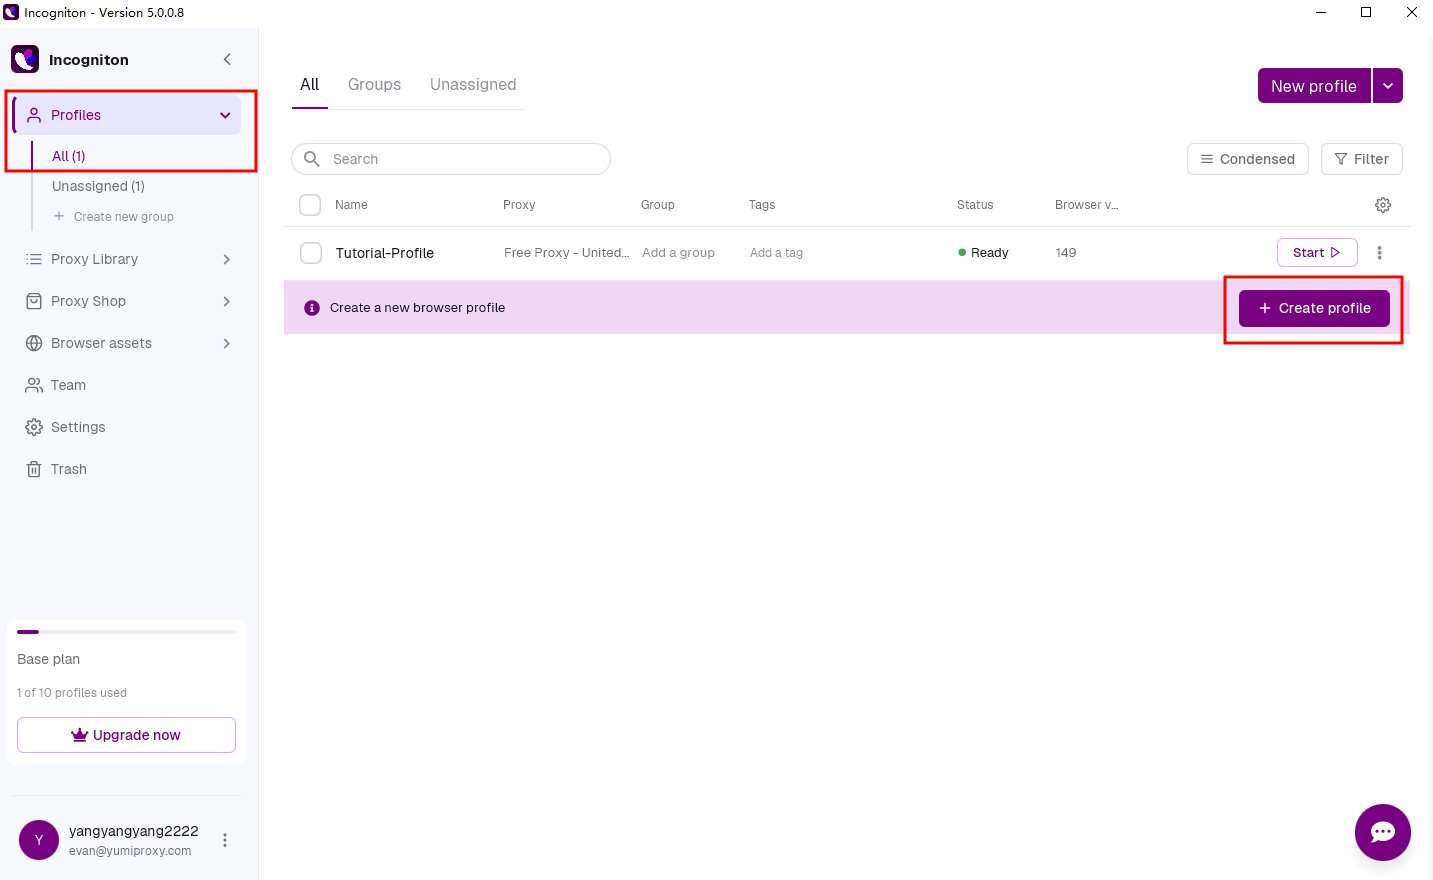Click the Upgrade now button
The width and height of the screenshot is (1433, 880).
(x=126, y=735)
